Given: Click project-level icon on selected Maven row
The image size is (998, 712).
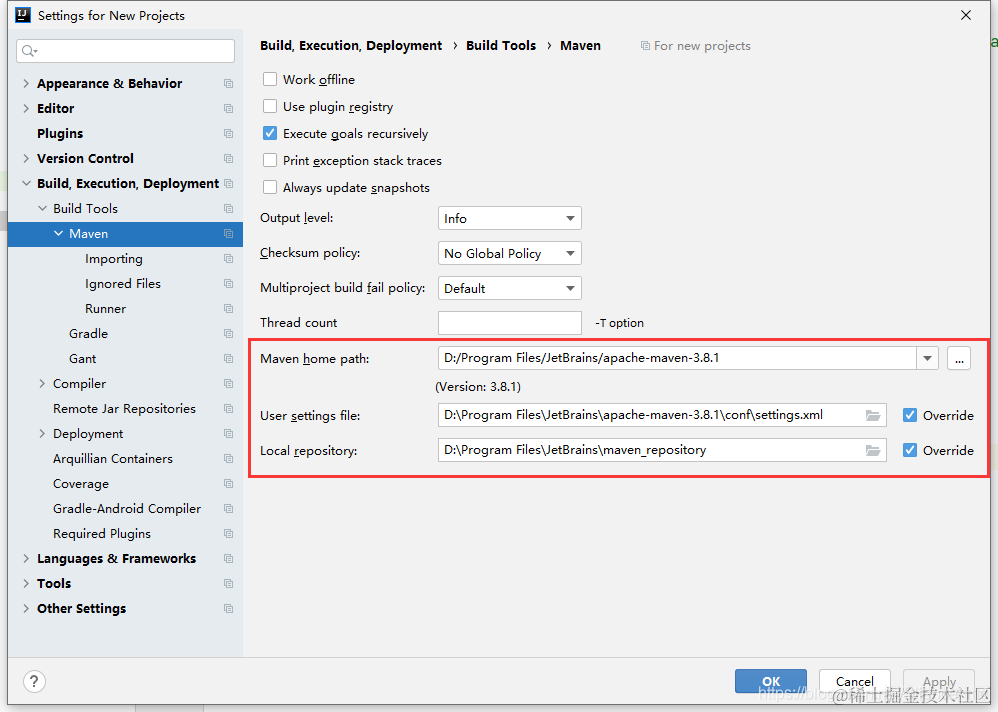Looking at the screenshot, I should (x=228, y=234).
